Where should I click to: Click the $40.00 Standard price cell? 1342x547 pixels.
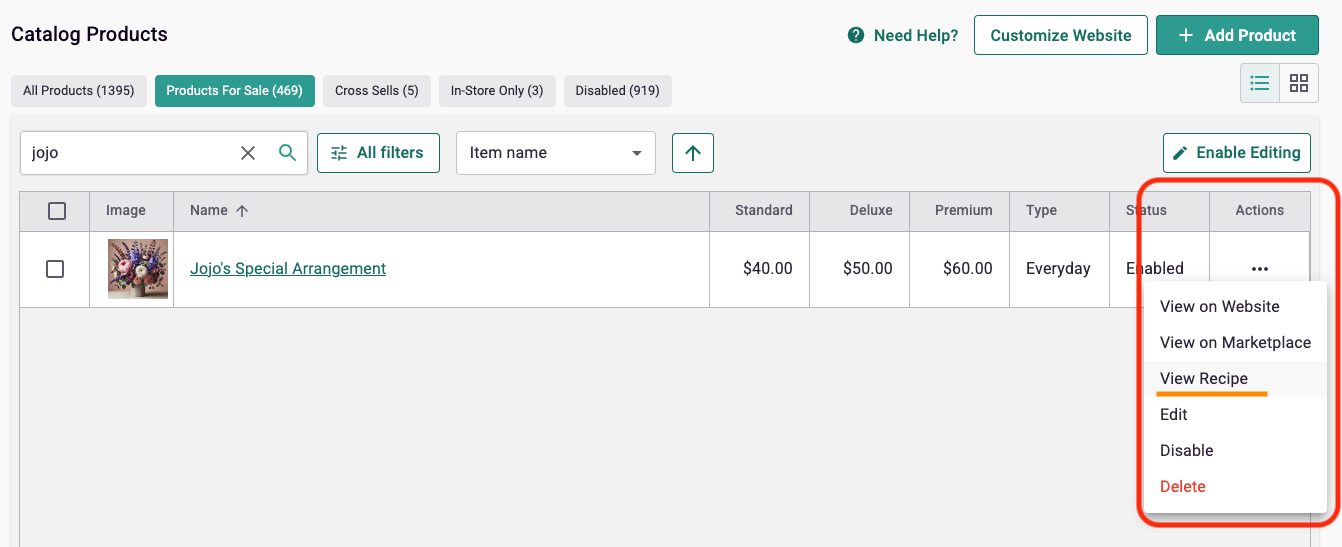click(759, 269)
